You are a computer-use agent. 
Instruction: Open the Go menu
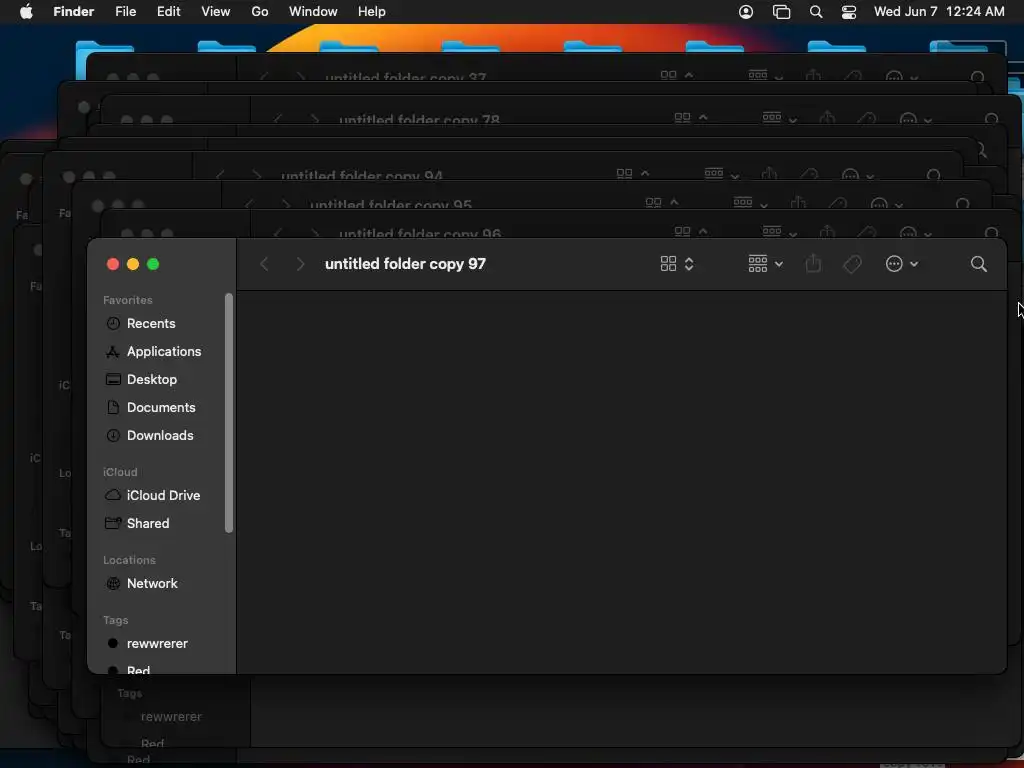260,11
